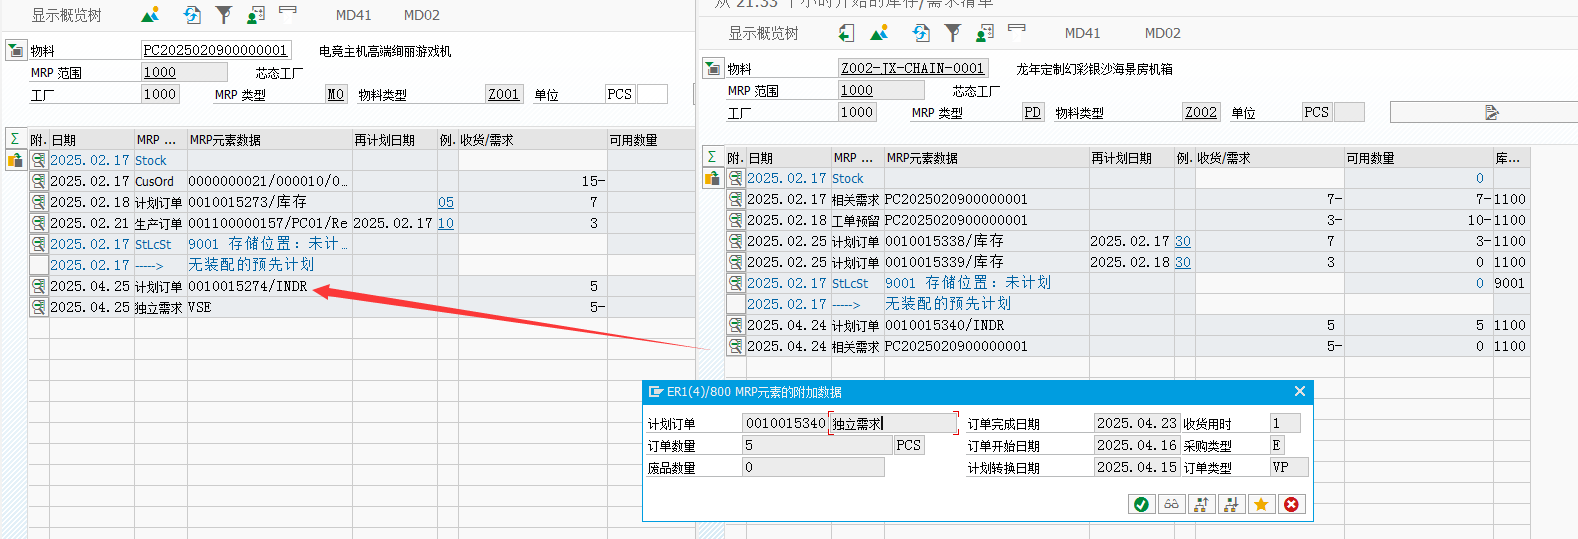The height and width of the screenshot is (539, 1578).
Task: Click MRP area 1000 field in left window
Action: coord(184,72)
